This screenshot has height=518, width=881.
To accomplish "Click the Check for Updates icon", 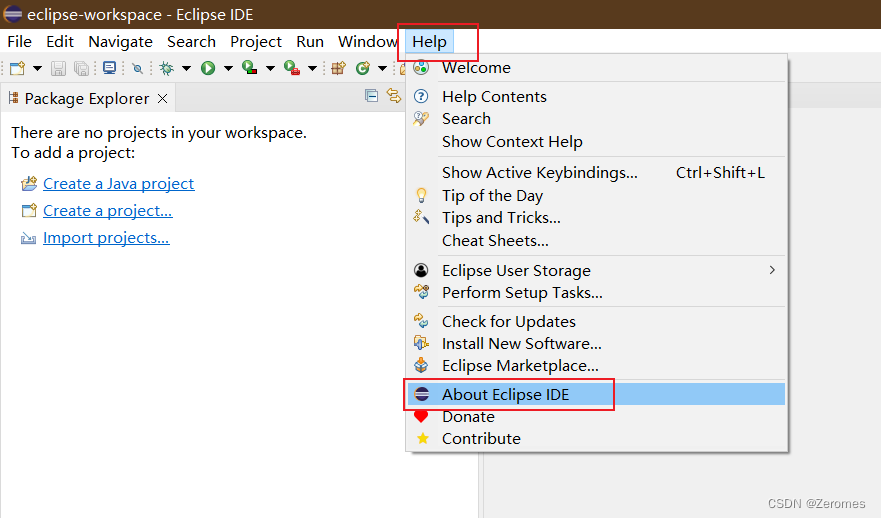I will click(x=421, y=321).
